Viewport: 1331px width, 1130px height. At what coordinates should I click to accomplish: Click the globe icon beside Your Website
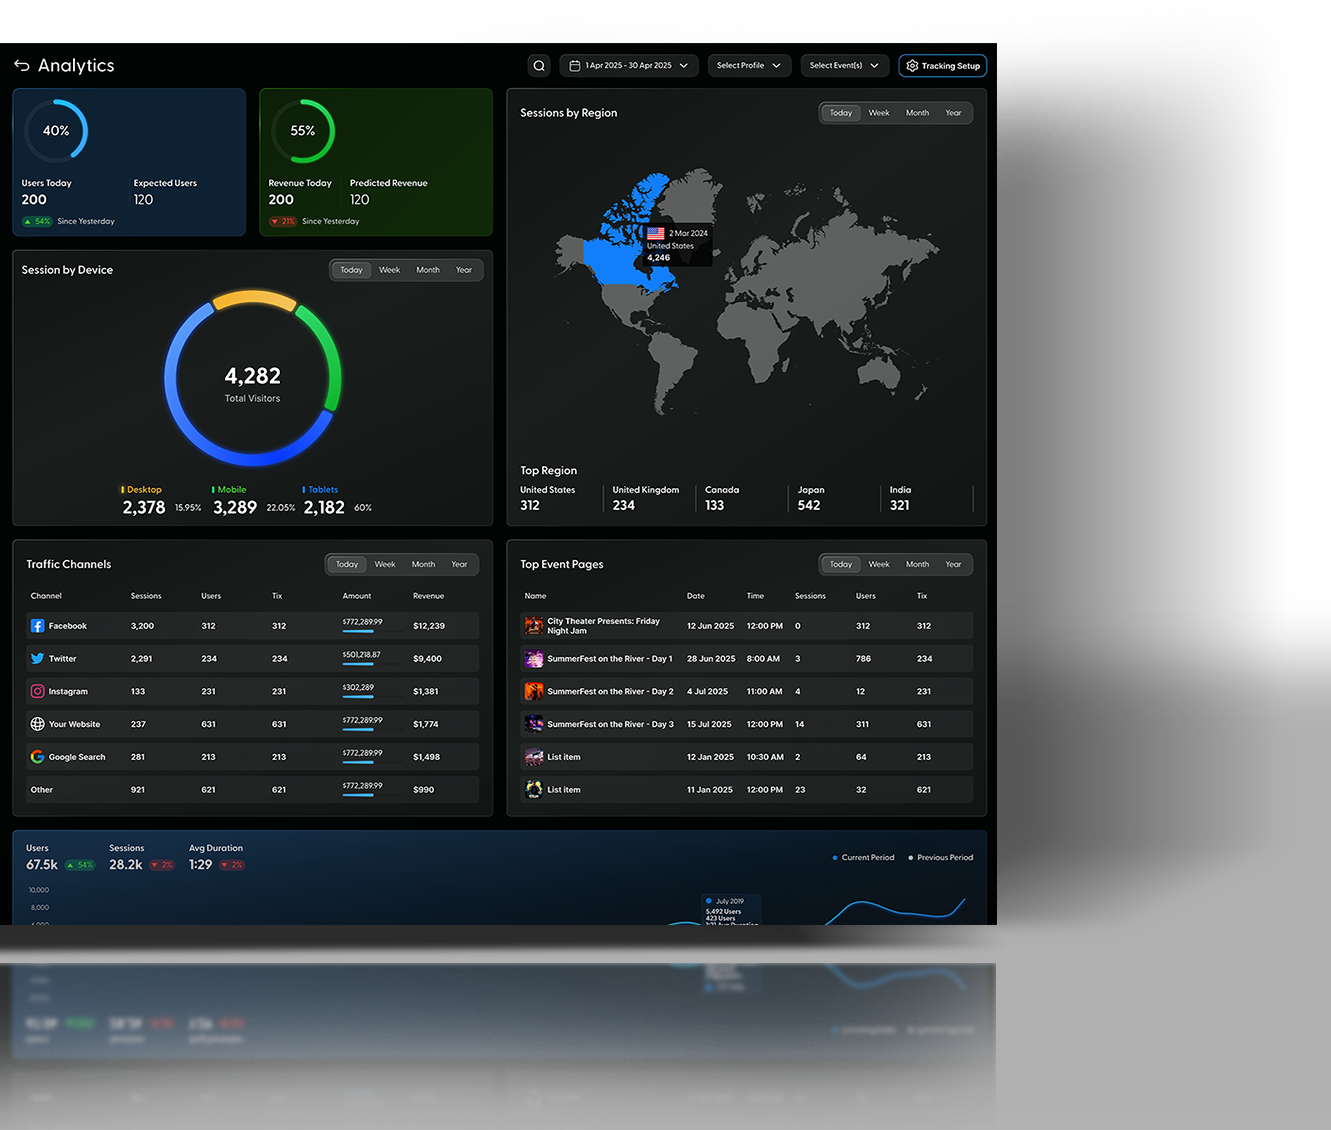37,724
